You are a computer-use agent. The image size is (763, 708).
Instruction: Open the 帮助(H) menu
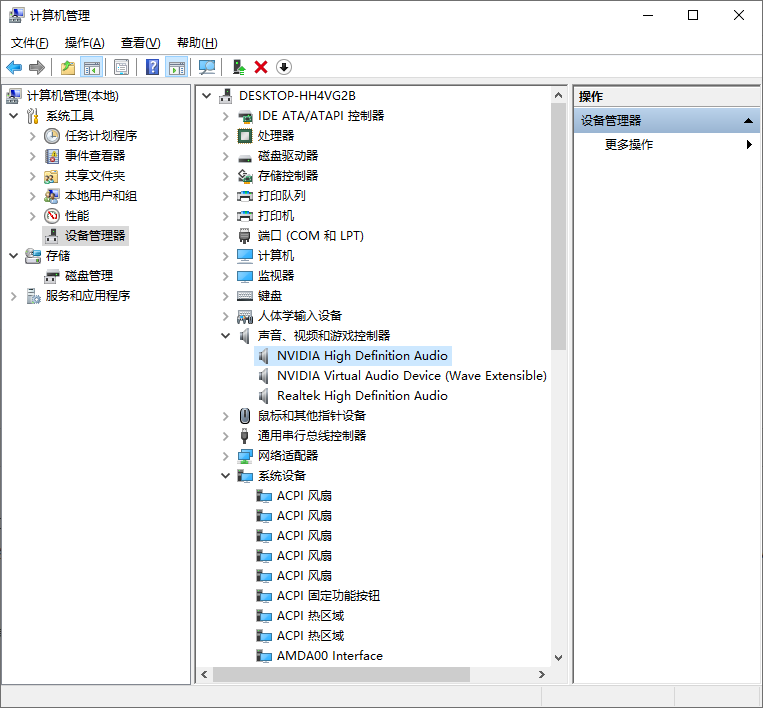(197, 43)
